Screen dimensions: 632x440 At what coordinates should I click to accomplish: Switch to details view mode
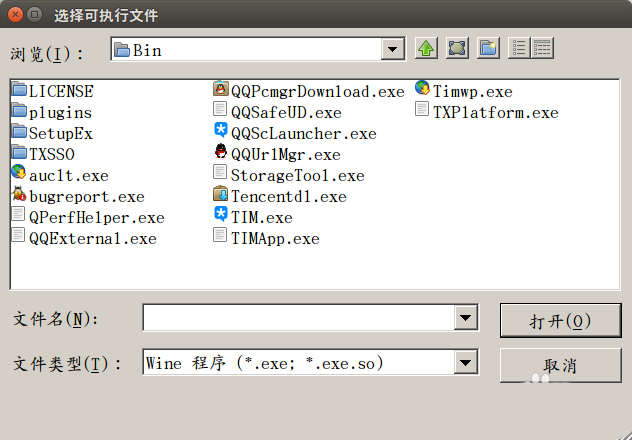543,48
